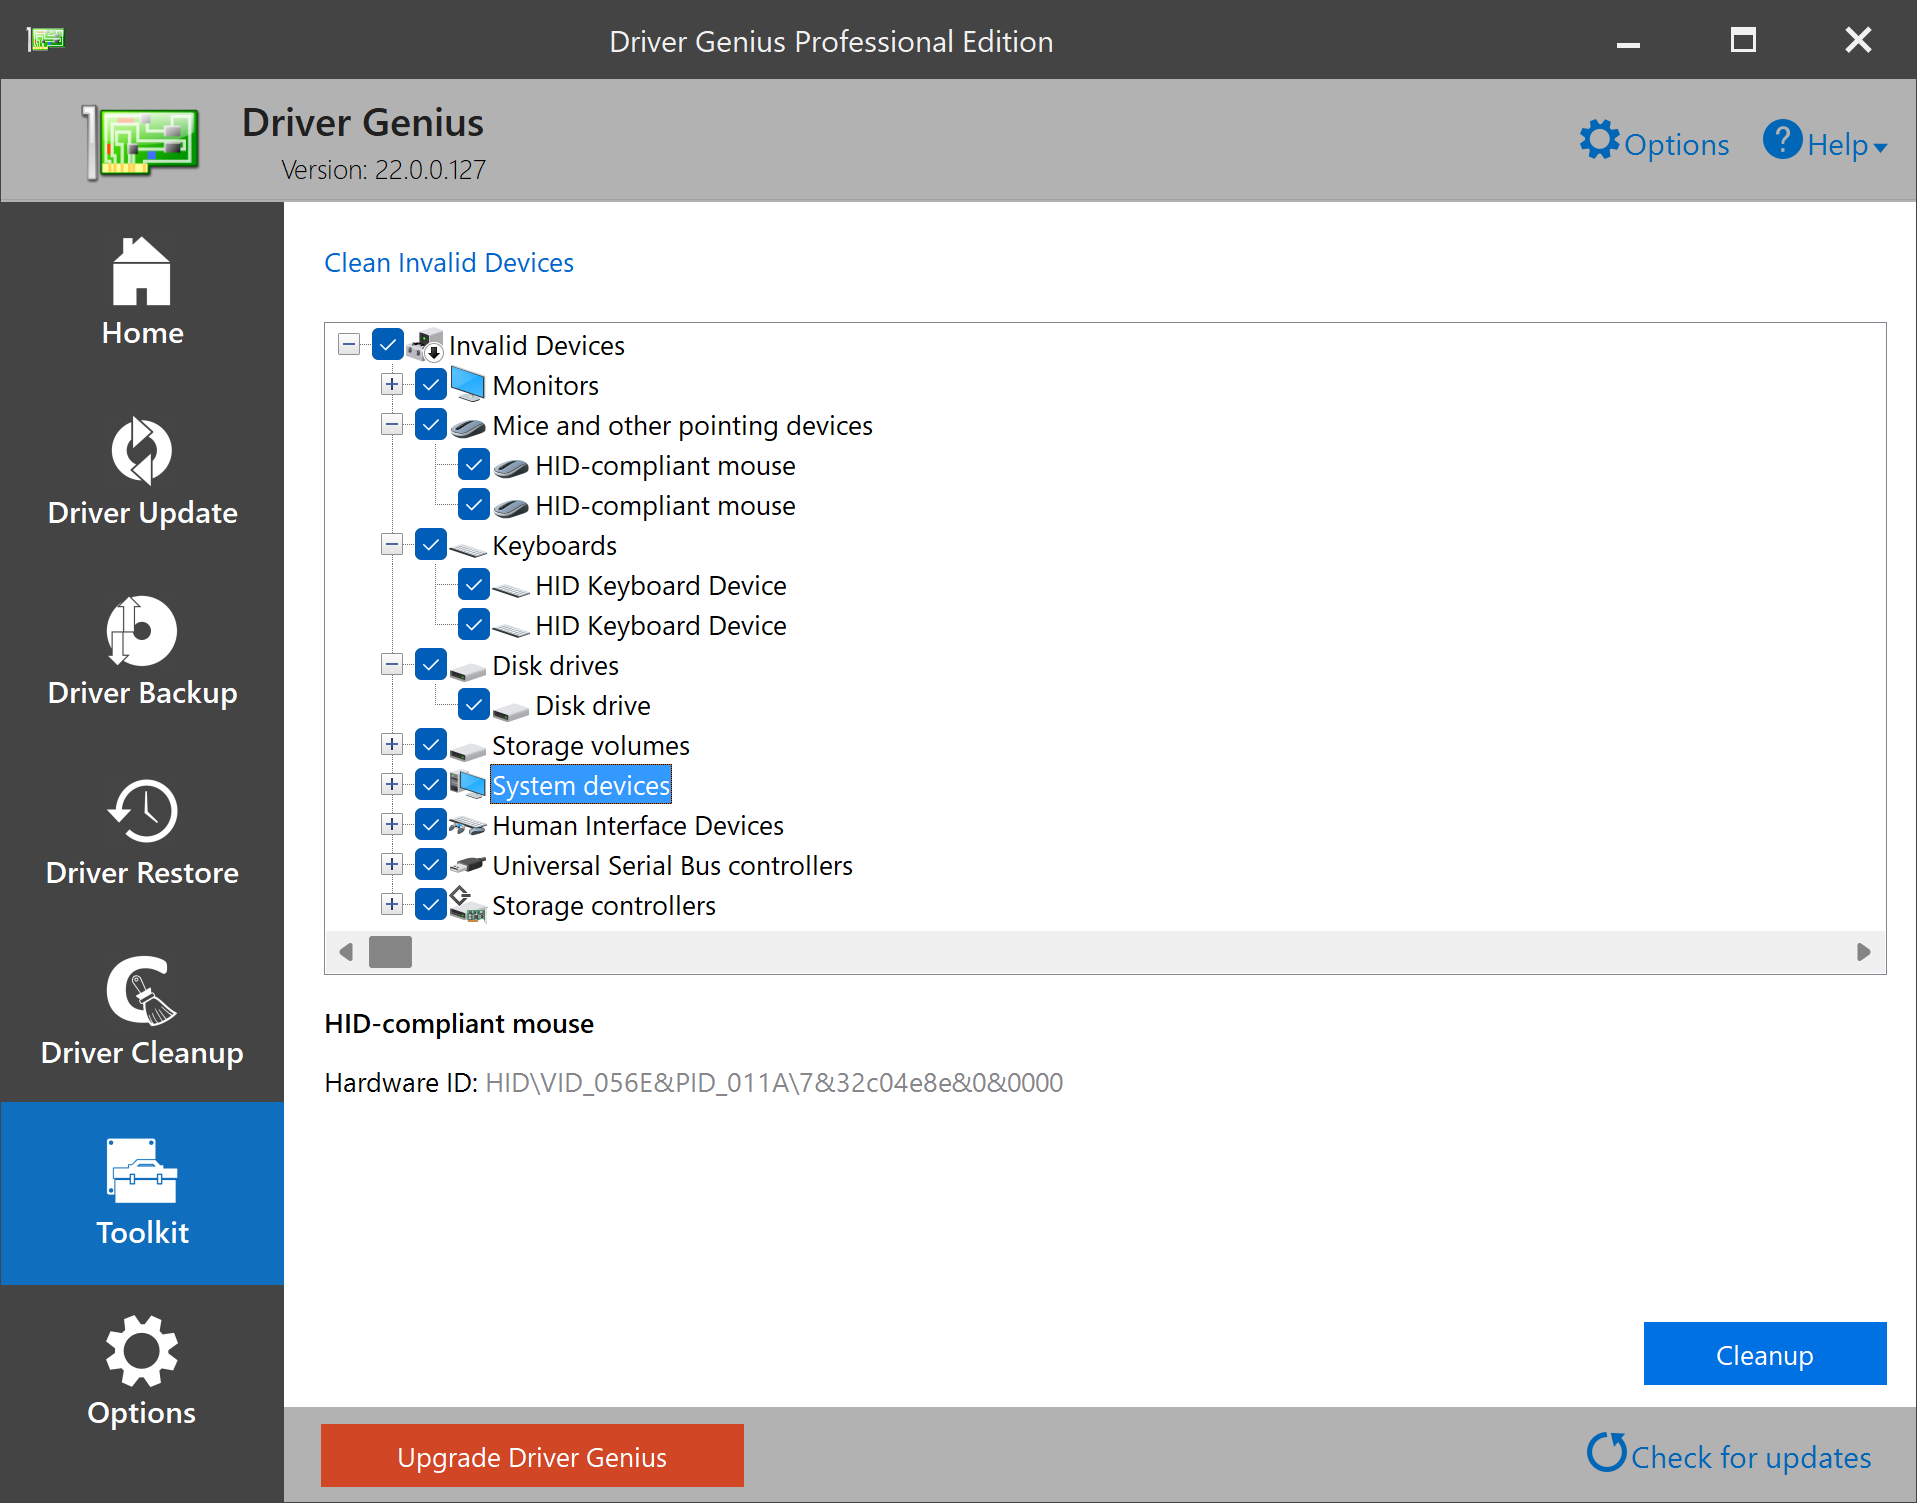Screen dimensions: 1917x1503
Task: Uncheck the Monitors checkbox
Action: 430,385
